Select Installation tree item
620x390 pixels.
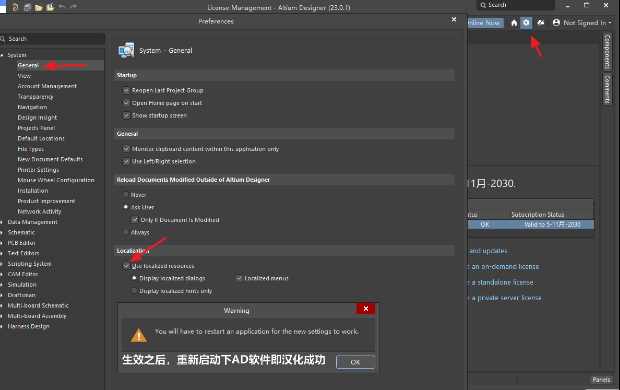(33, 191)
